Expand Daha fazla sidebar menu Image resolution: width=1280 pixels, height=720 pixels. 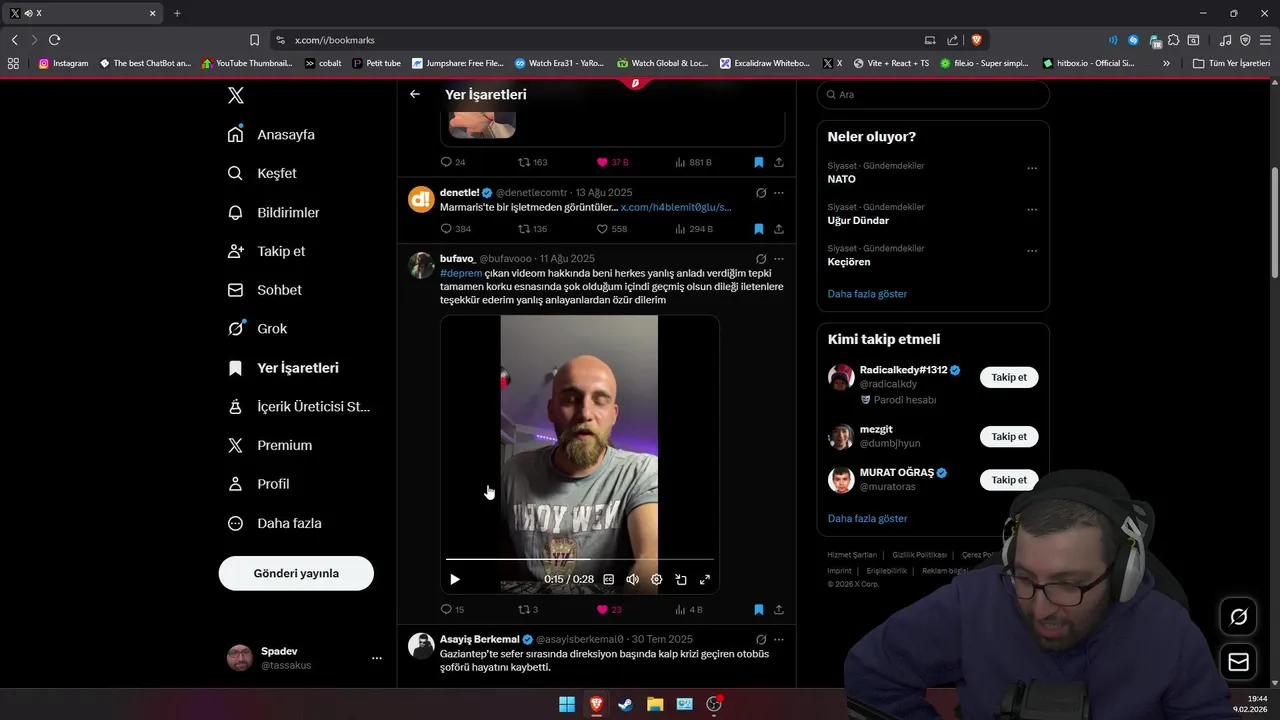click(x=274, y=523)
